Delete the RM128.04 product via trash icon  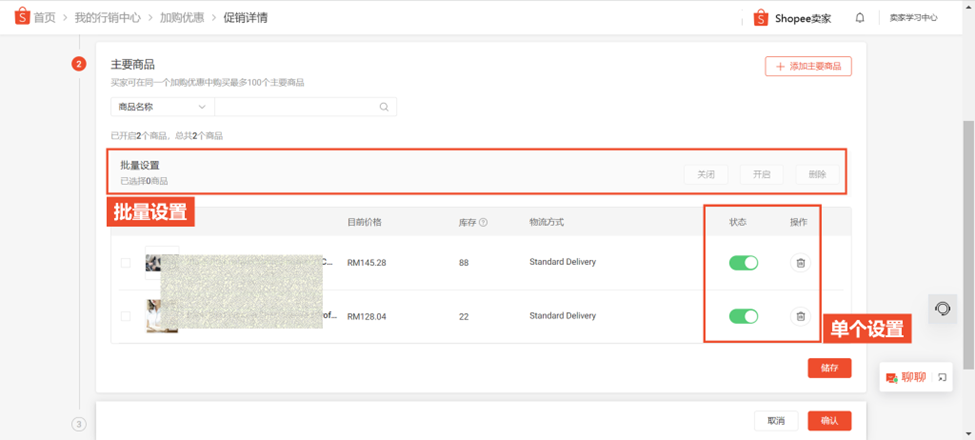click(x=801, y=316)
